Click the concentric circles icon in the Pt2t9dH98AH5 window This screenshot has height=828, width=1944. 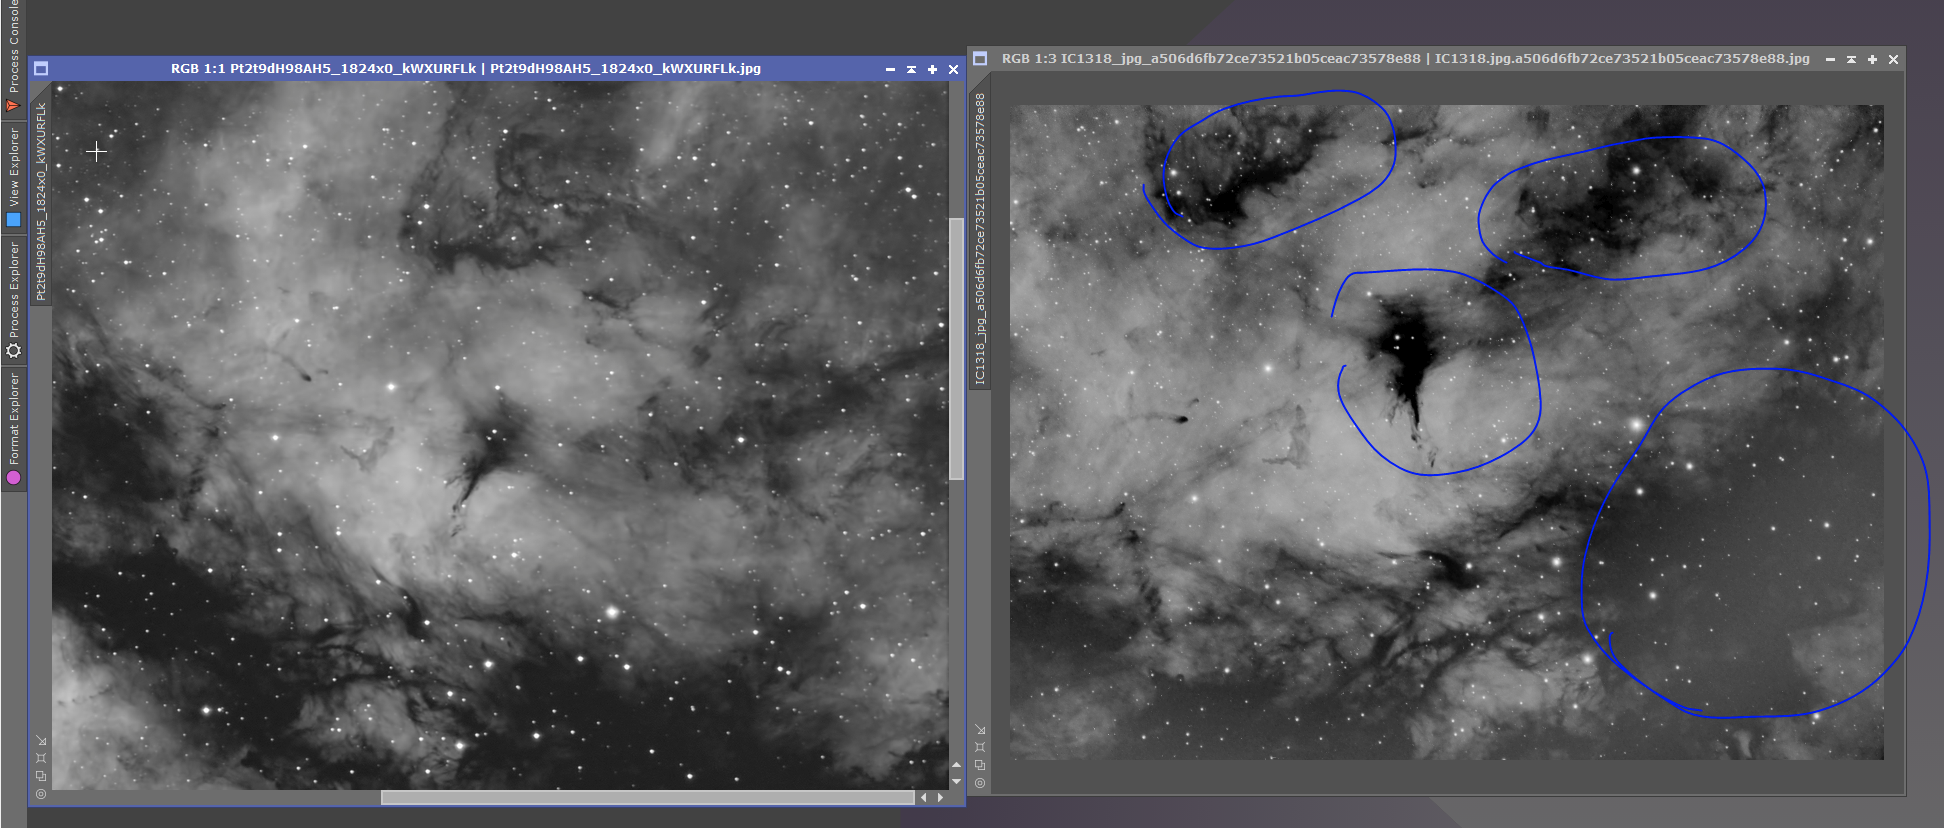point(41,794)
